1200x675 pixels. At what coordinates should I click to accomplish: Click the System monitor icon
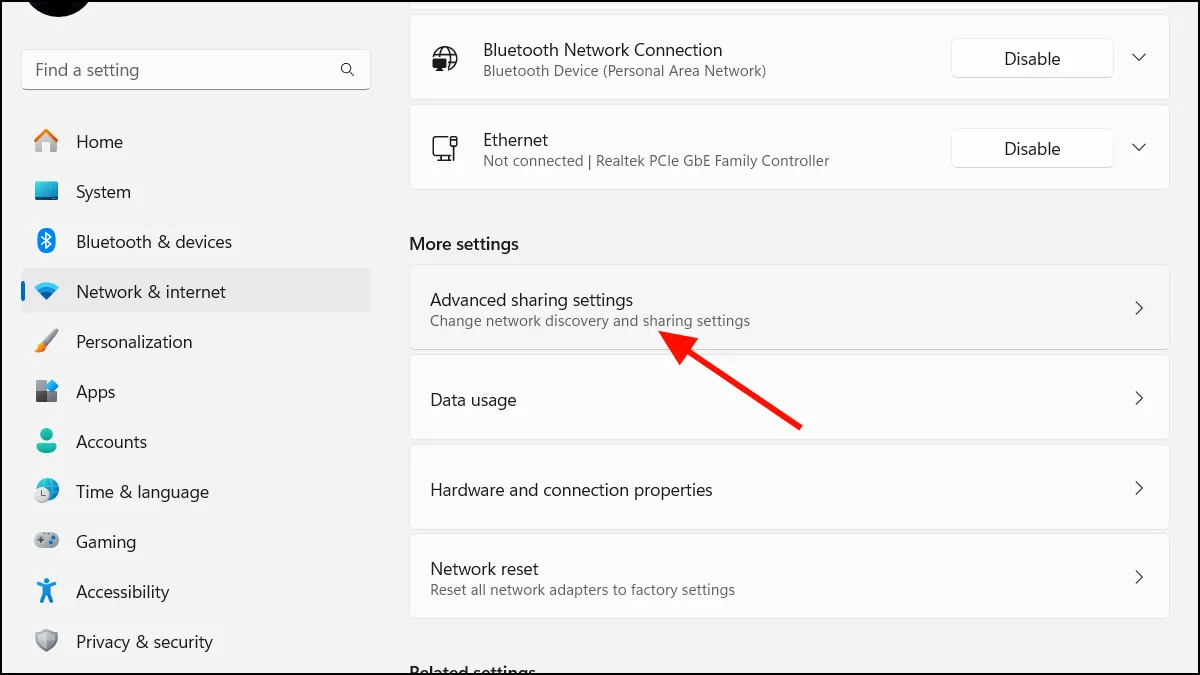(x=46, y=192)
